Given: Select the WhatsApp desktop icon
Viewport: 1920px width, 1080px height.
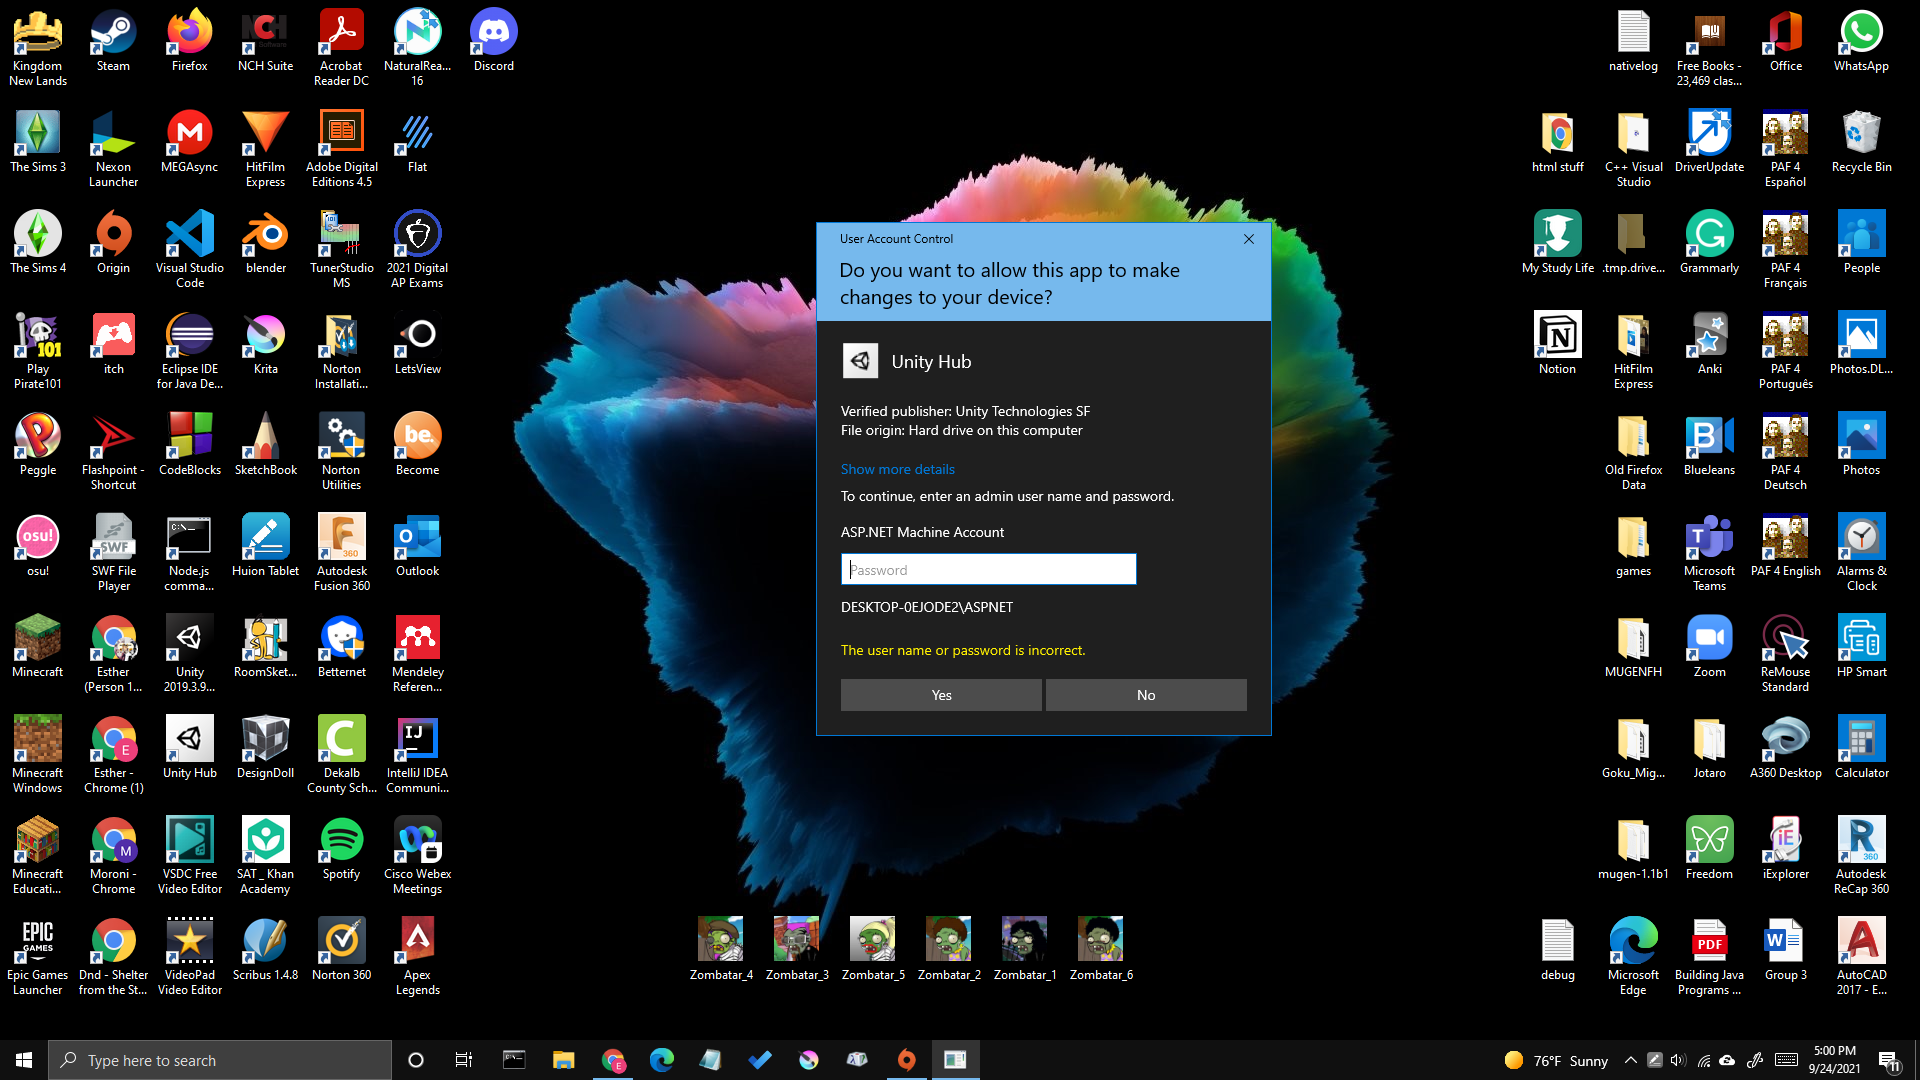Looking at the screenshot, I should point(1861,41).
